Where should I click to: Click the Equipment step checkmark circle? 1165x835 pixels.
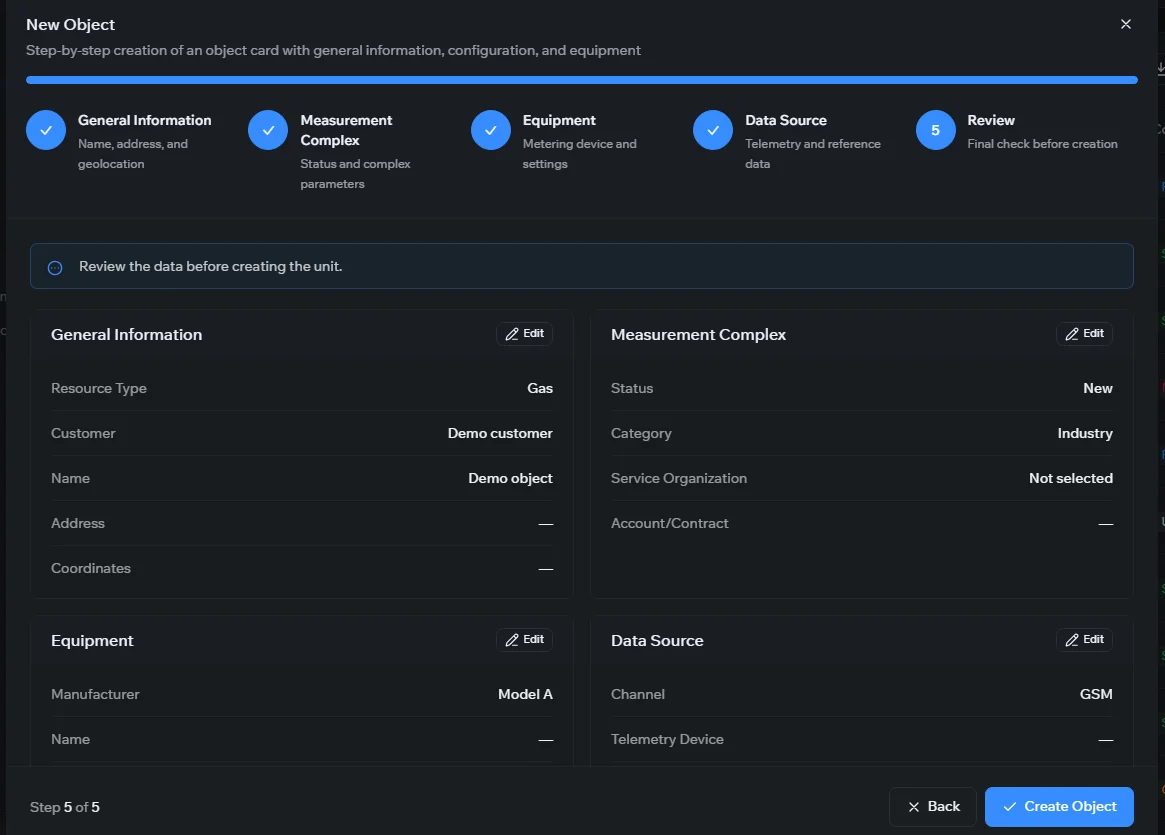click(x=491, y=130)
